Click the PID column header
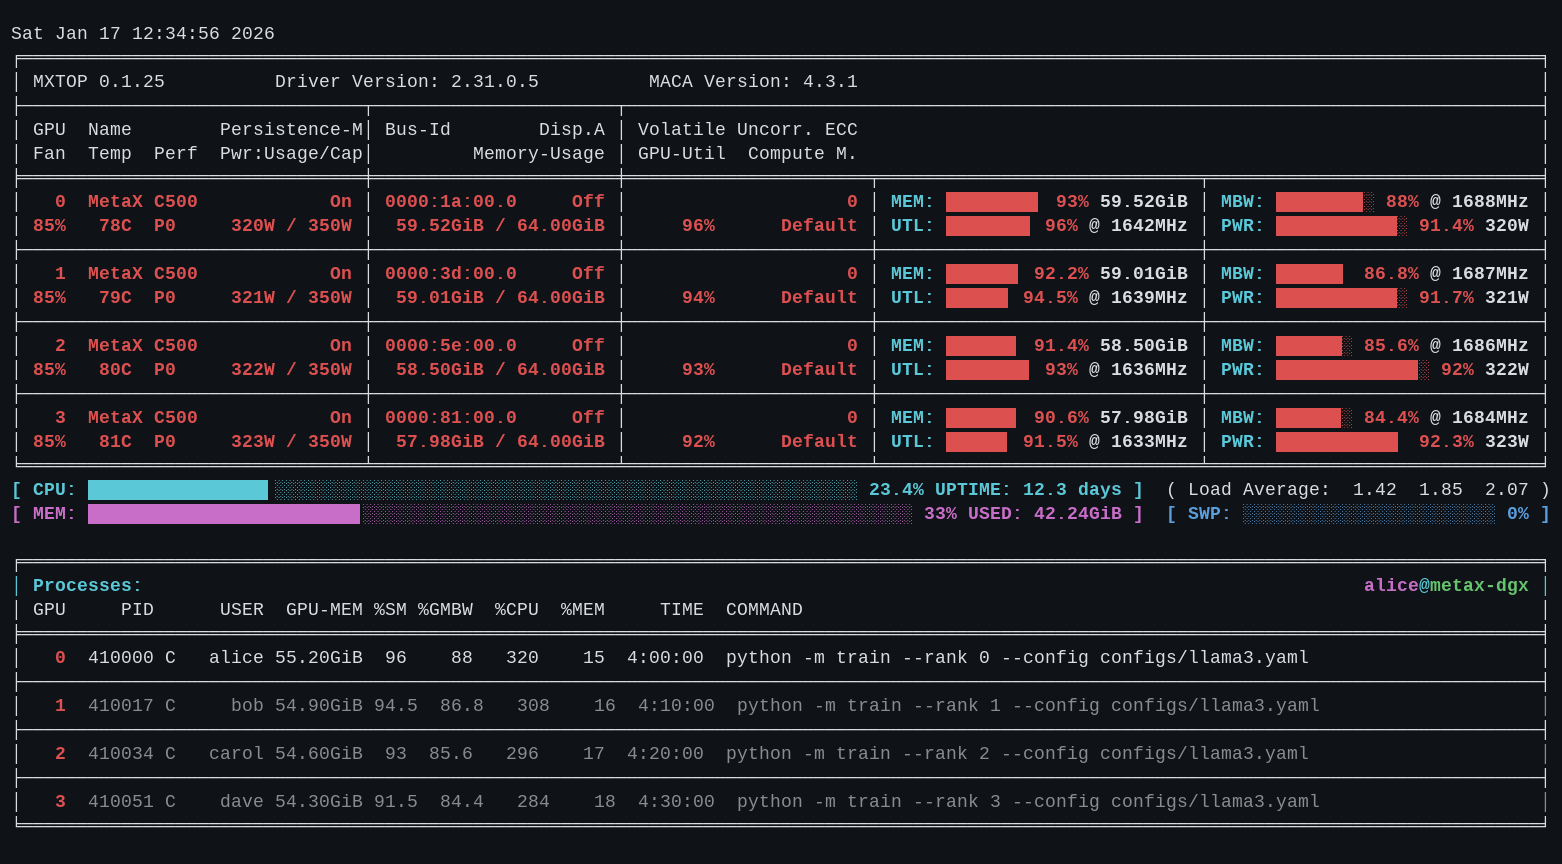The height and width of the screenshot is (864, 1562). coord(137,610)
